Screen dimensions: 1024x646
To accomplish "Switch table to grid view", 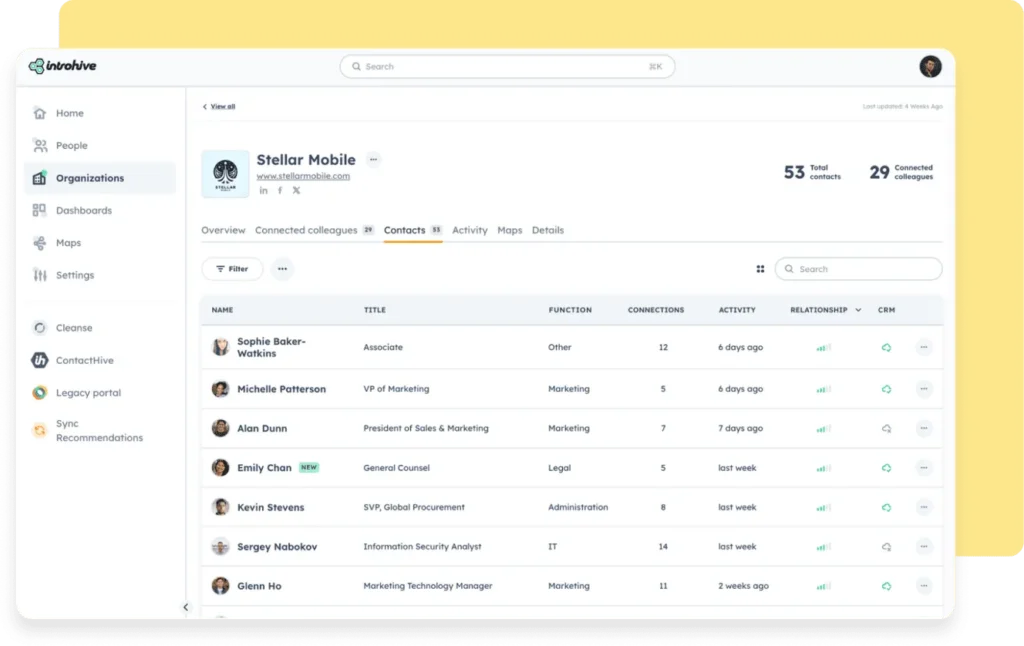I will click(x=760, y=268).
